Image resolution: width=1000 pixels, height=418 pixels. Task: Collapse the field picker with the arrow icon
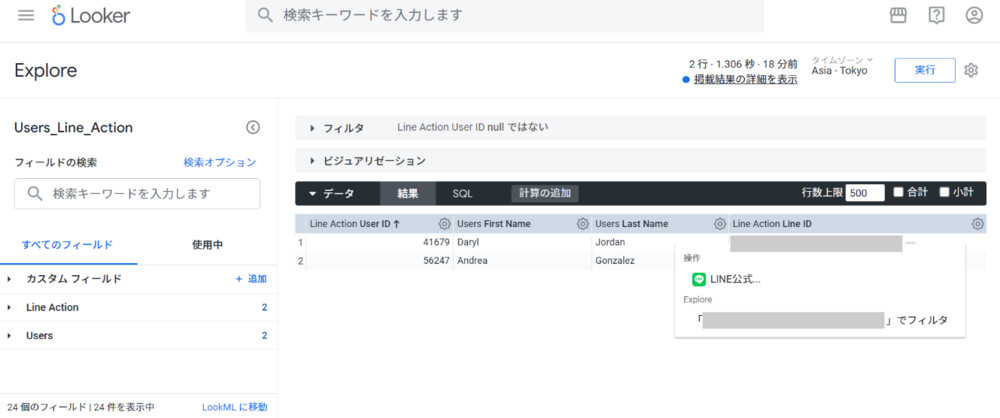click(253, 128)
